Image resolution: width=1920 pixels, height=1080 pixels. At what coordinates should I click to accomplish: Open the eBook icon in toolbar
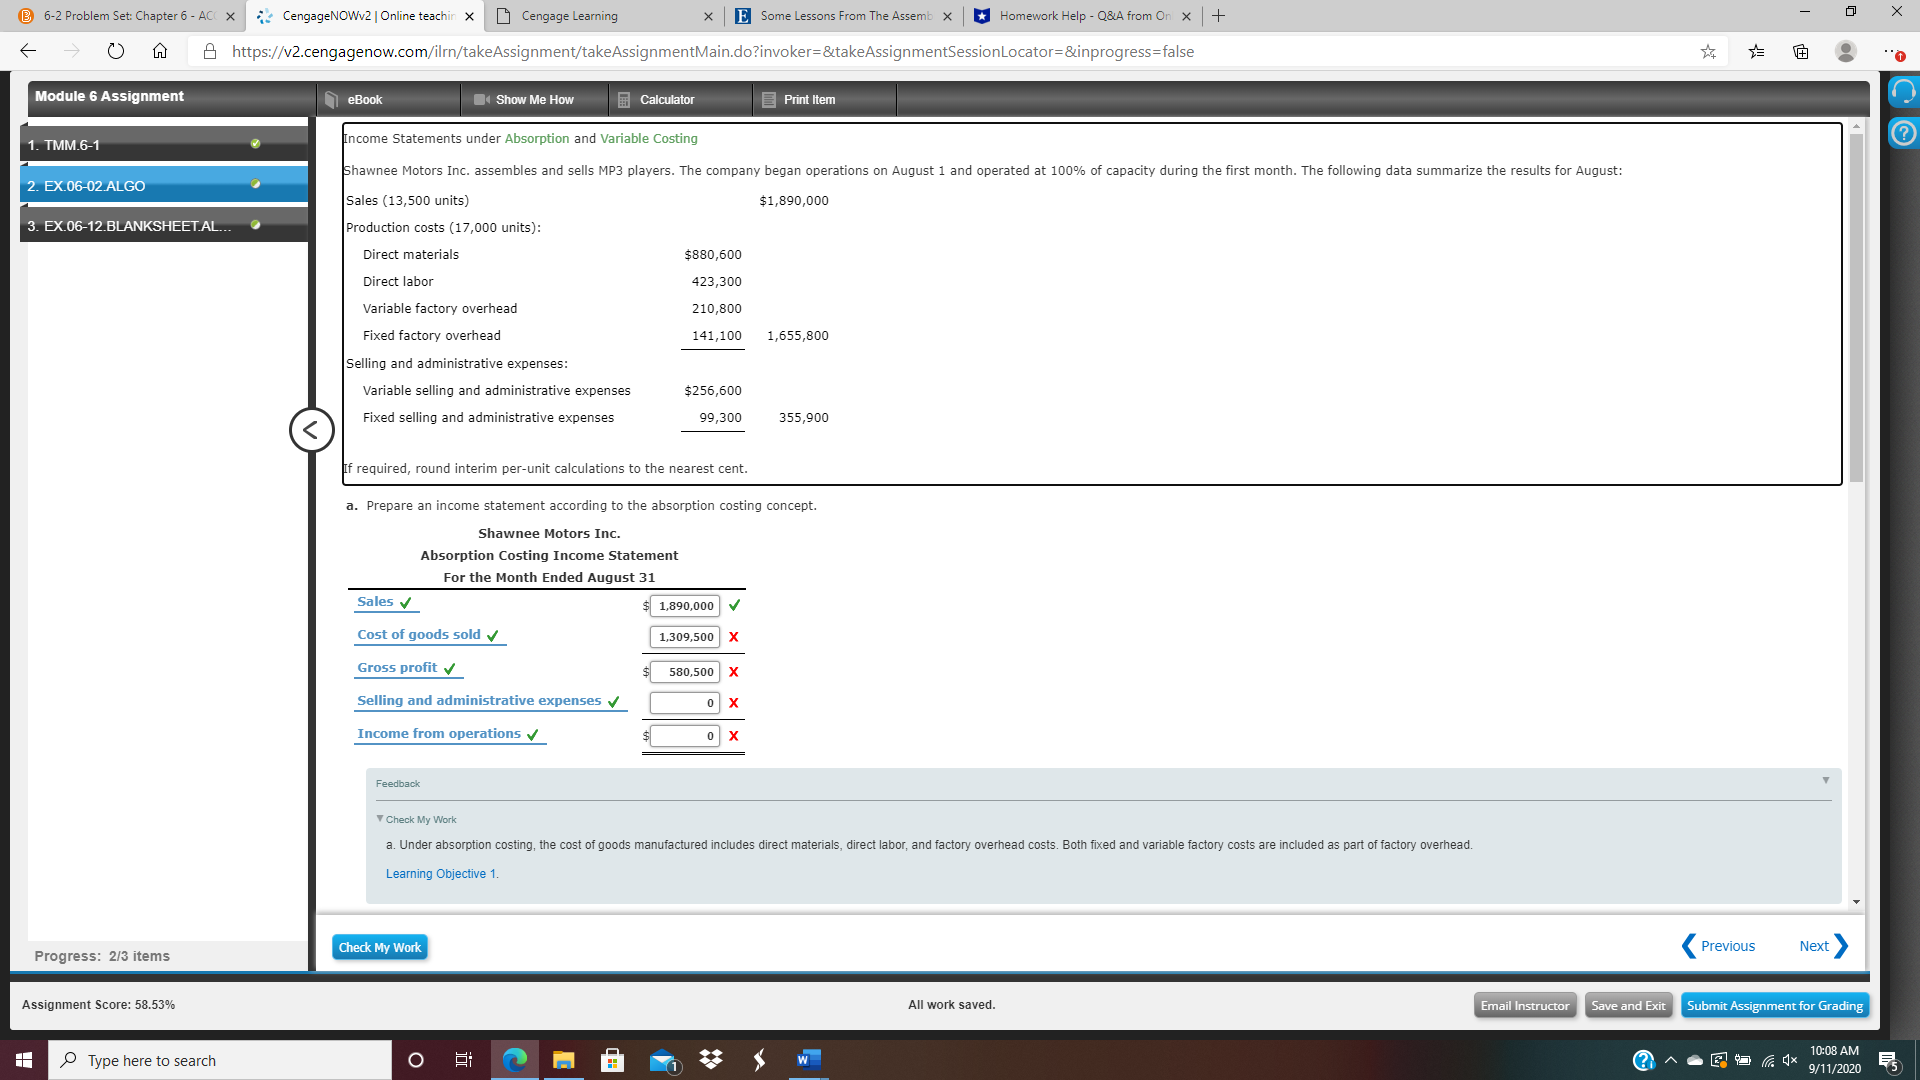point(333,100)
